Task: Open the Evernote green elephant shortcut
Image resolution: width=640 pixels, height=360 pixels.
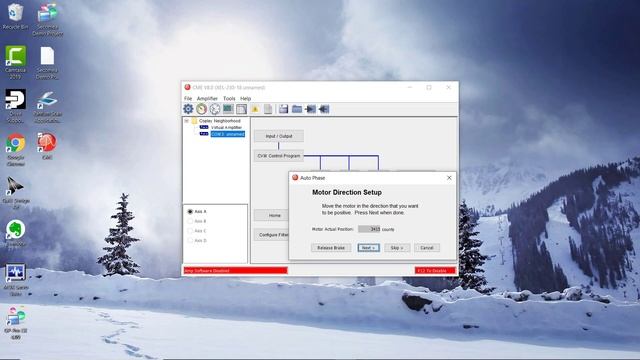Action: [16, 233]
